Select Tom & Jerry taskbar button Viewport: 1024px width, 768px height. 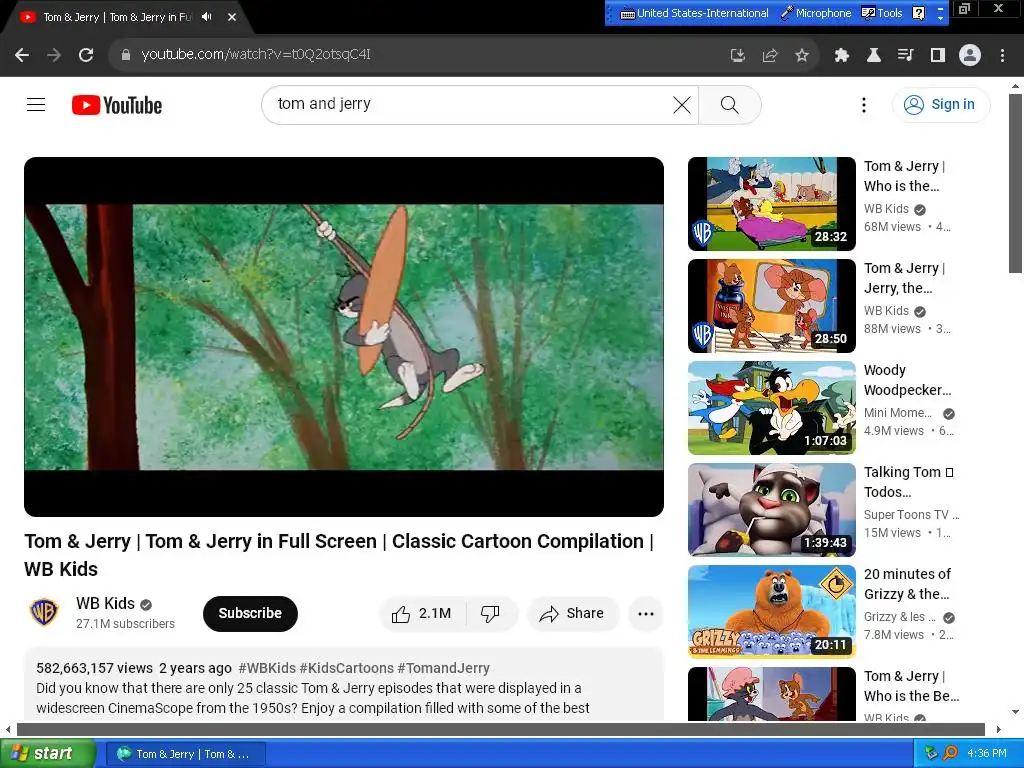(185, 754)
